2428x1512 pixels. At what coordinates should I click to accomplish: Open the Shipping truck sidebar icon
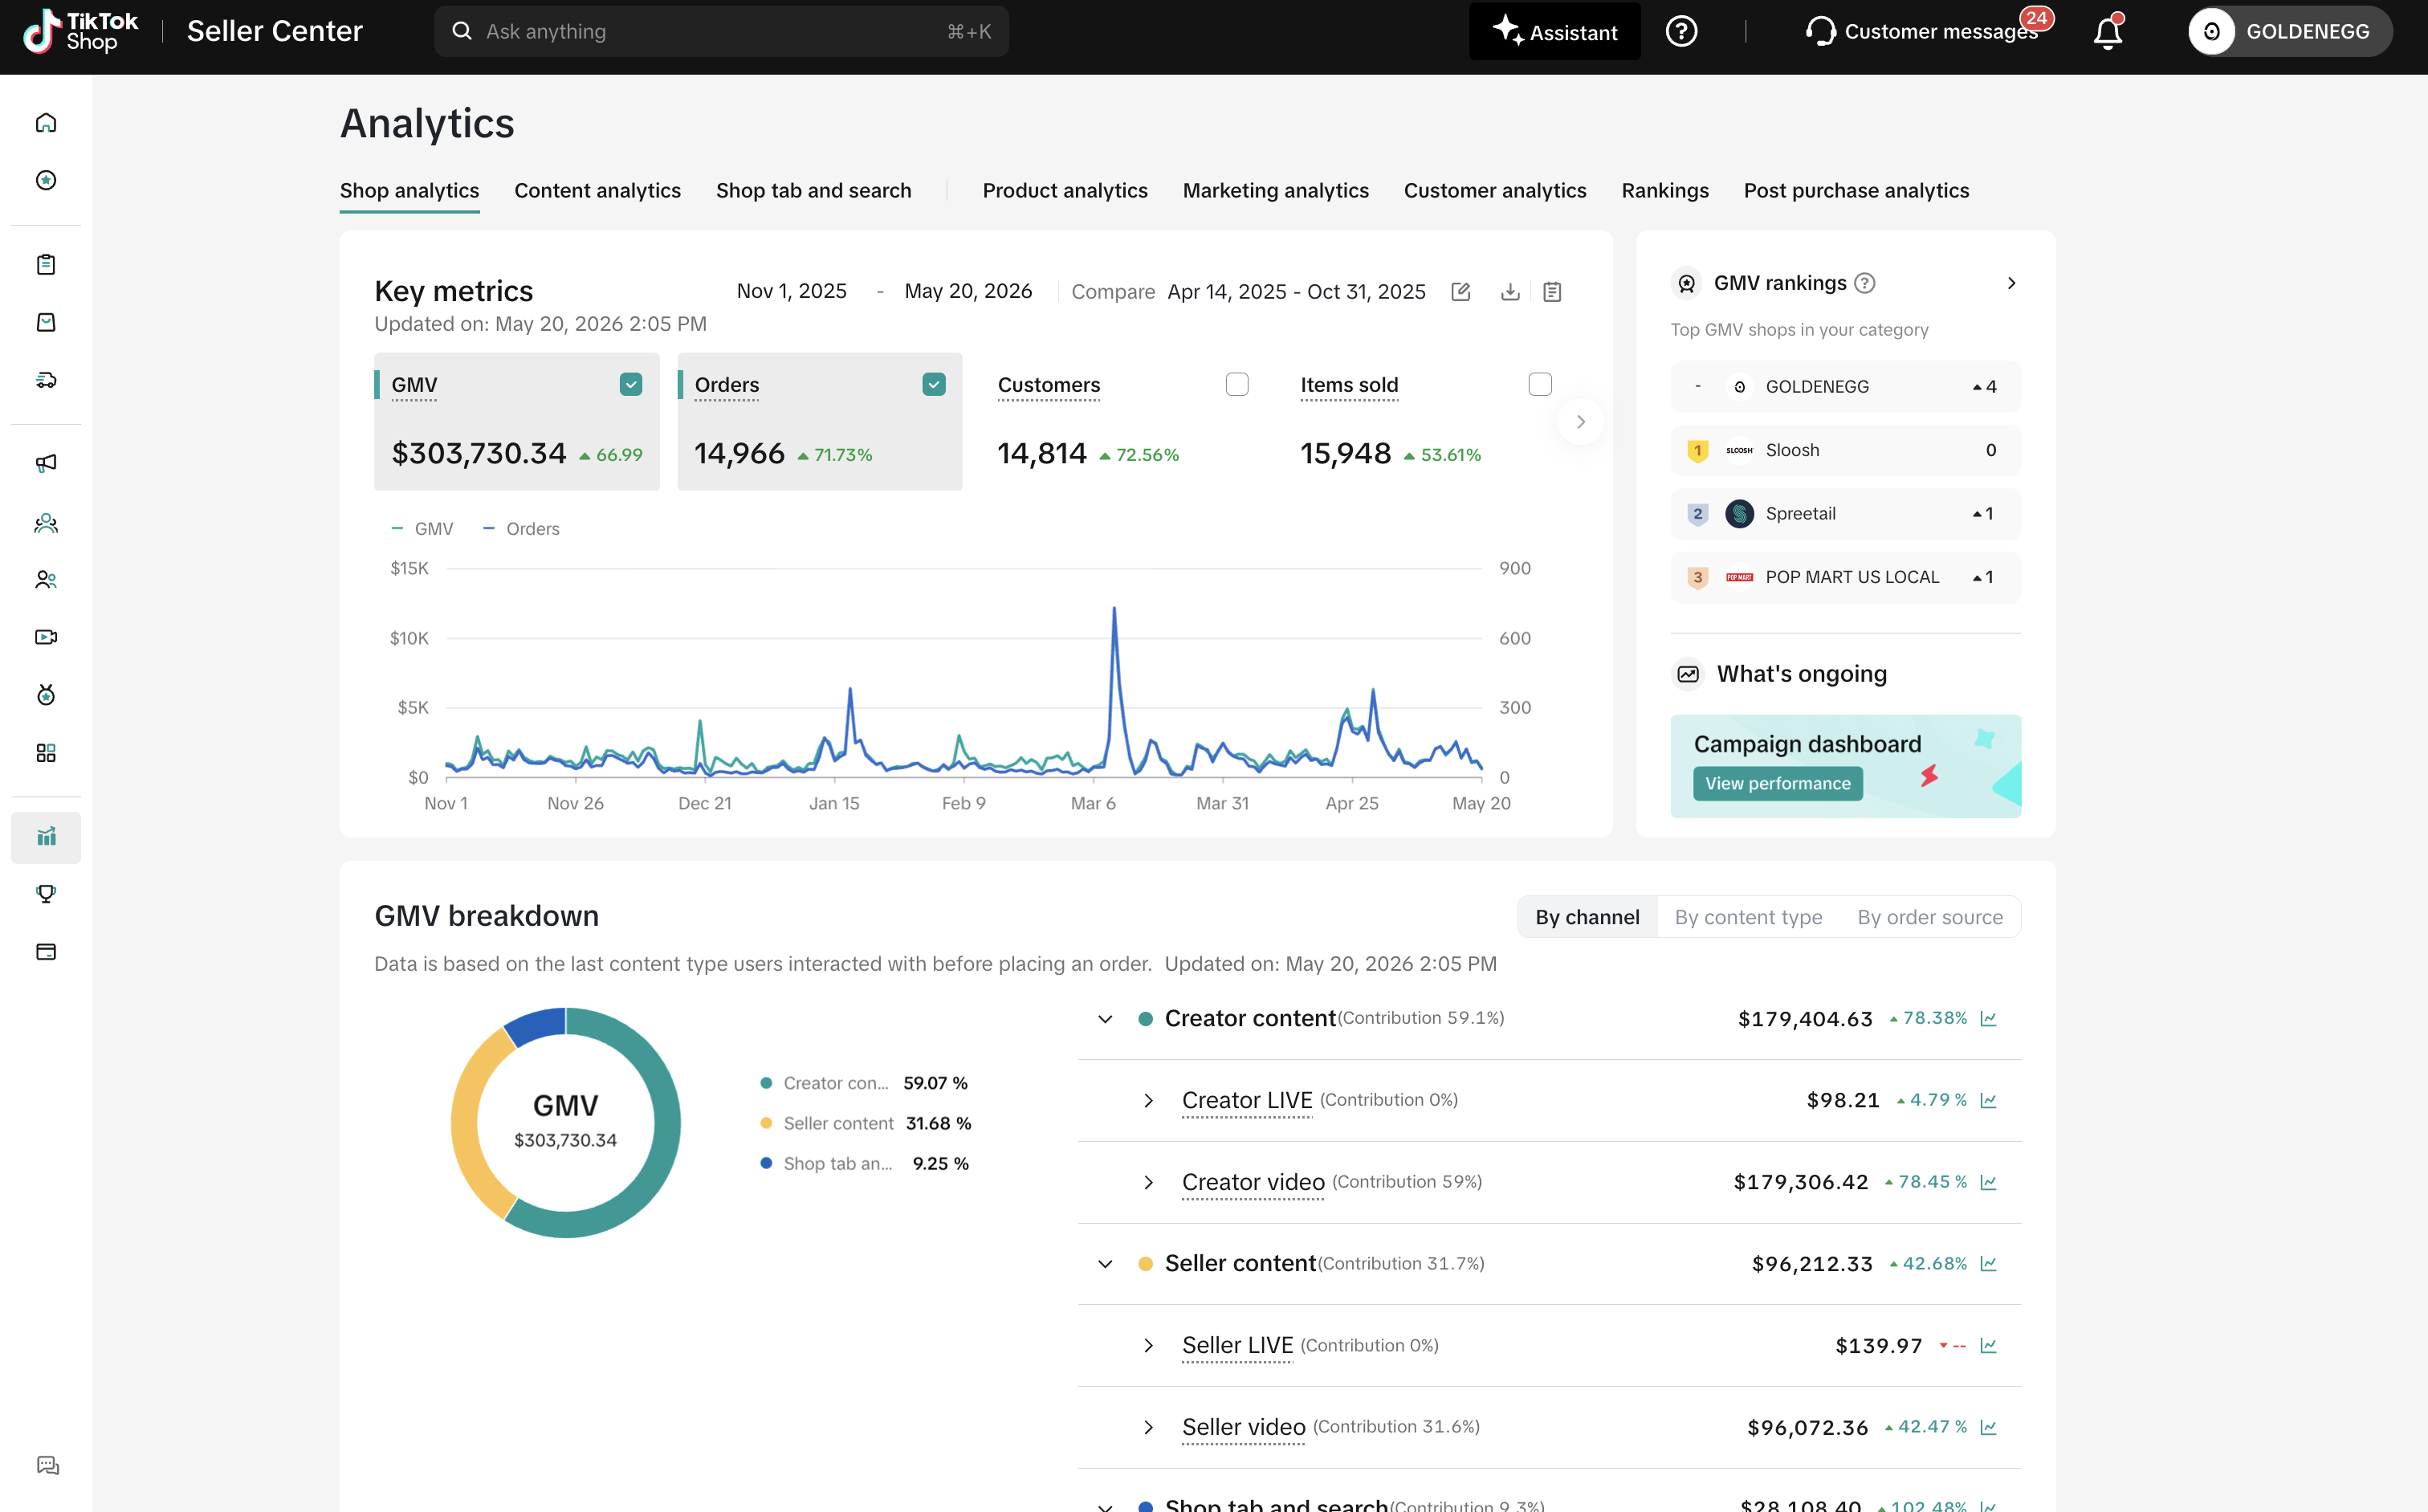tap(46, 380)
